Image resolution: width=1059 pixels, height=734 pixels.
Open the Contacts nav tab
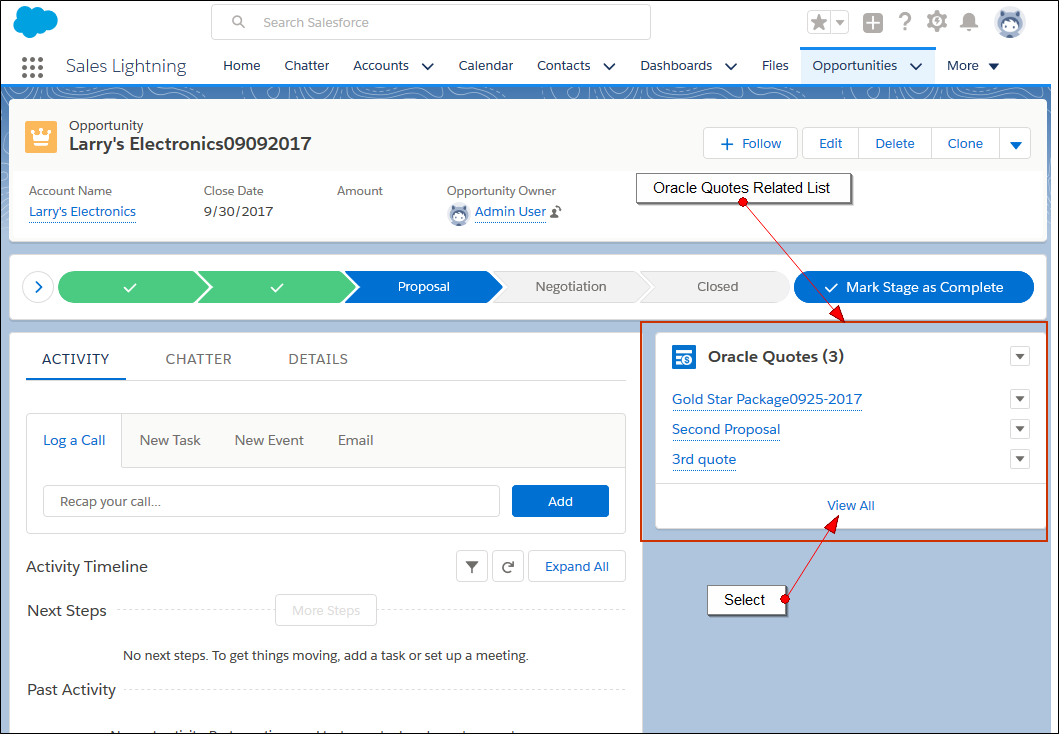563,65
